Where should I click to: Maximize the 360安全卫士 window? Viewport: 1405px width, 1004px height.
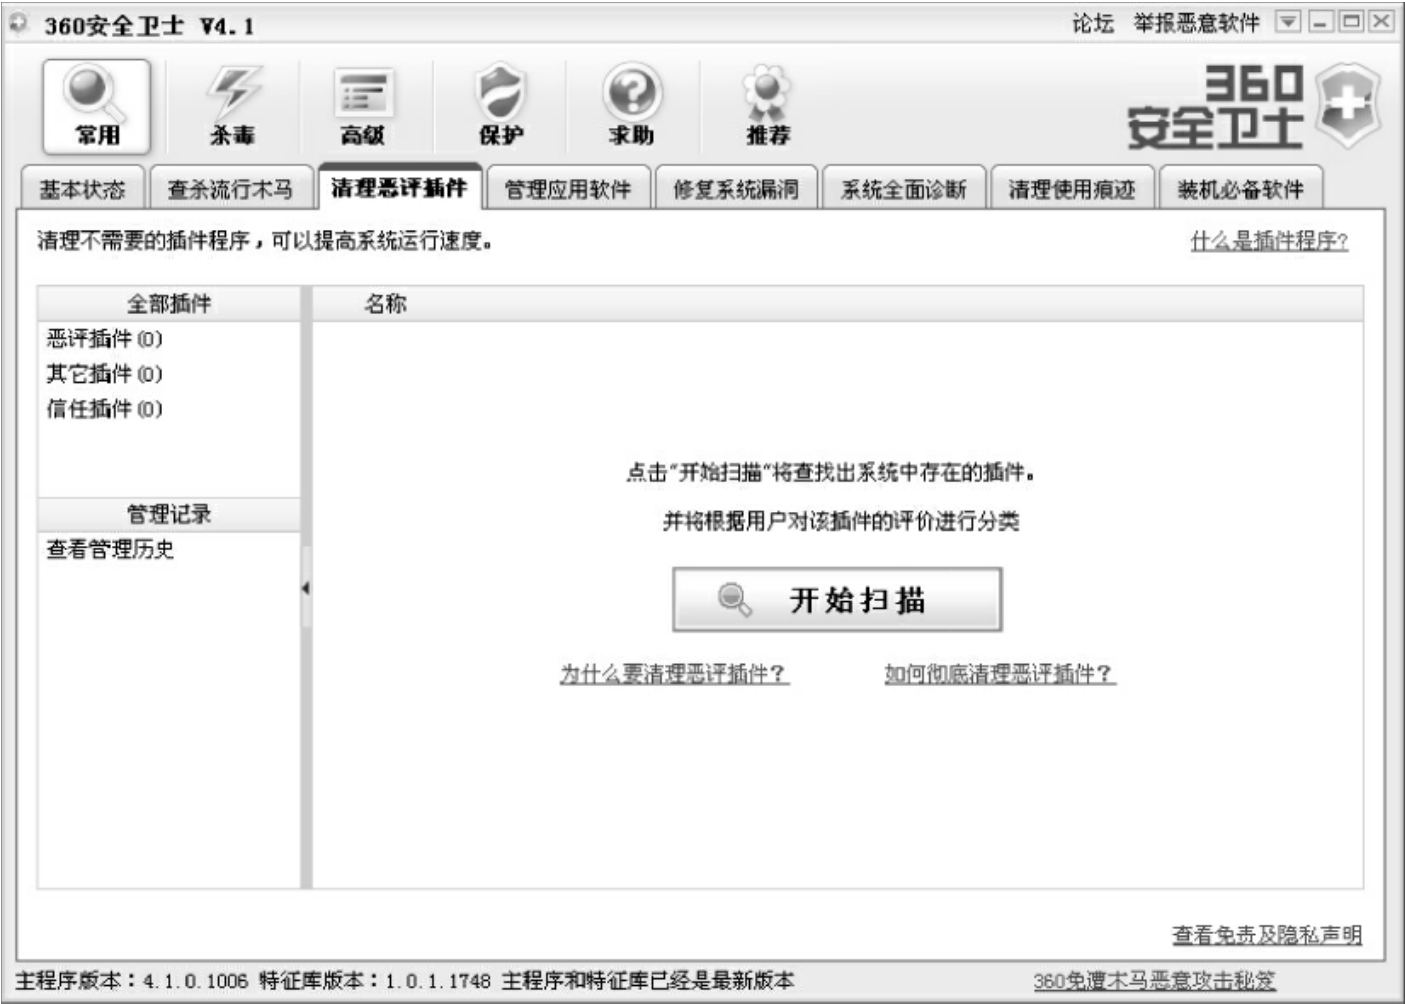coord(1352,22)
